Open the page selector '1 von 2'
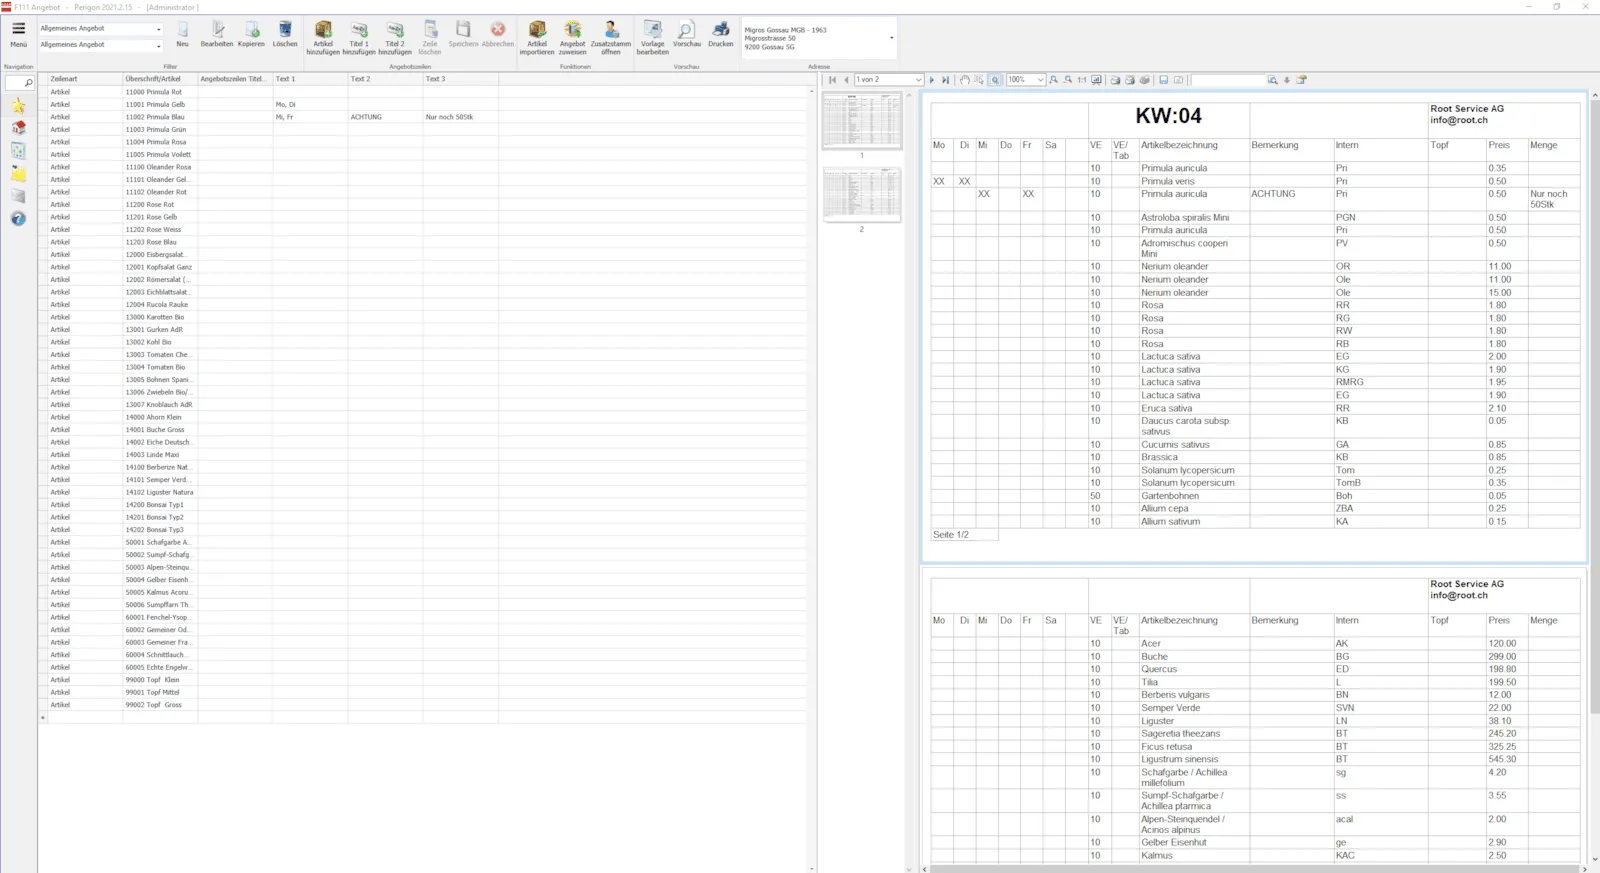This screenshot has width=1600, height=873. [888, 80]
